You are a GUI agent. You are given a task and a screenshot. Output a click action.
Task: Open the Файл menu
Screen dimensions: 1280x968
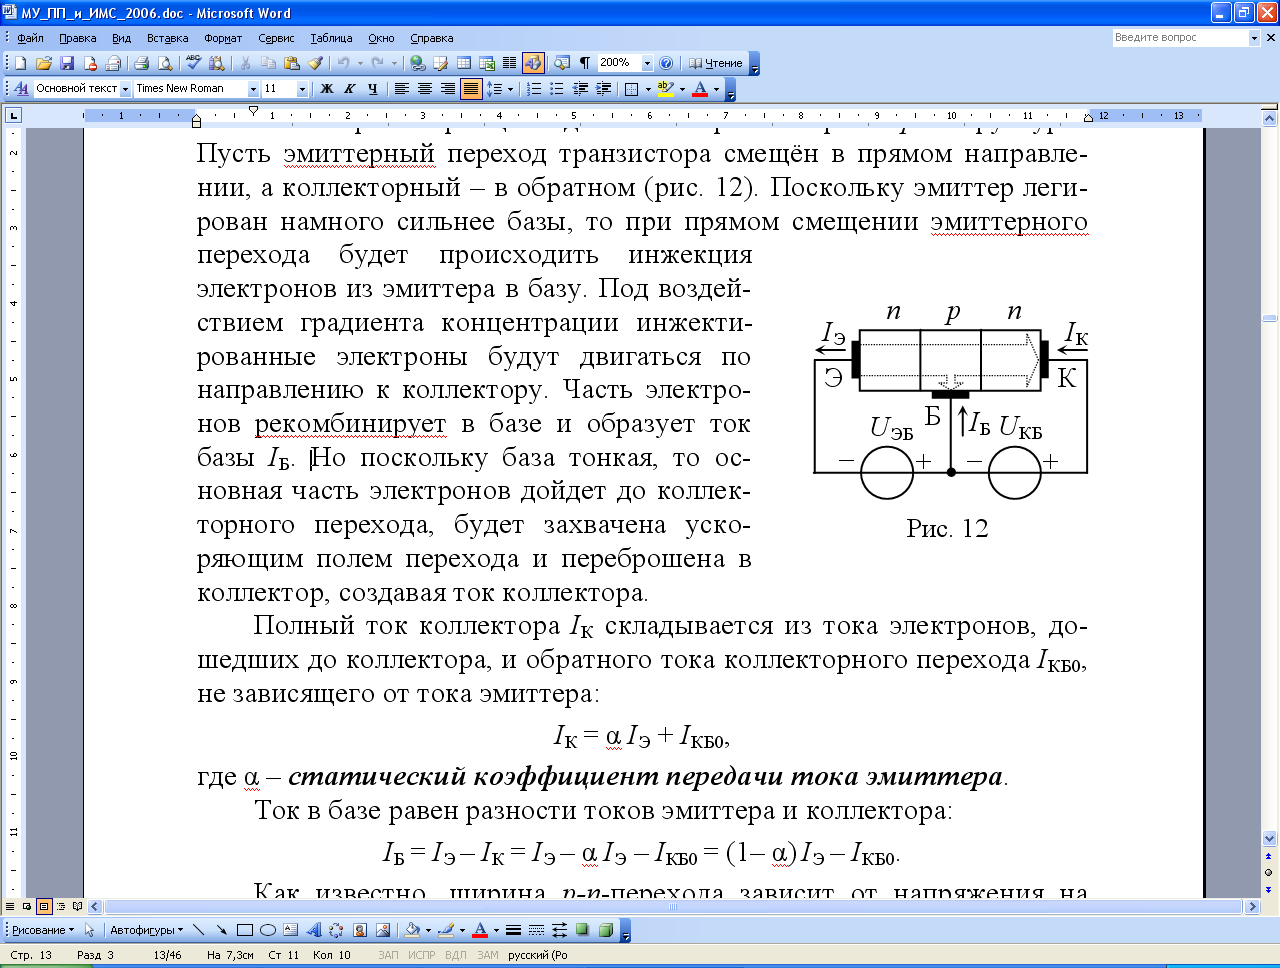point(30,38)
